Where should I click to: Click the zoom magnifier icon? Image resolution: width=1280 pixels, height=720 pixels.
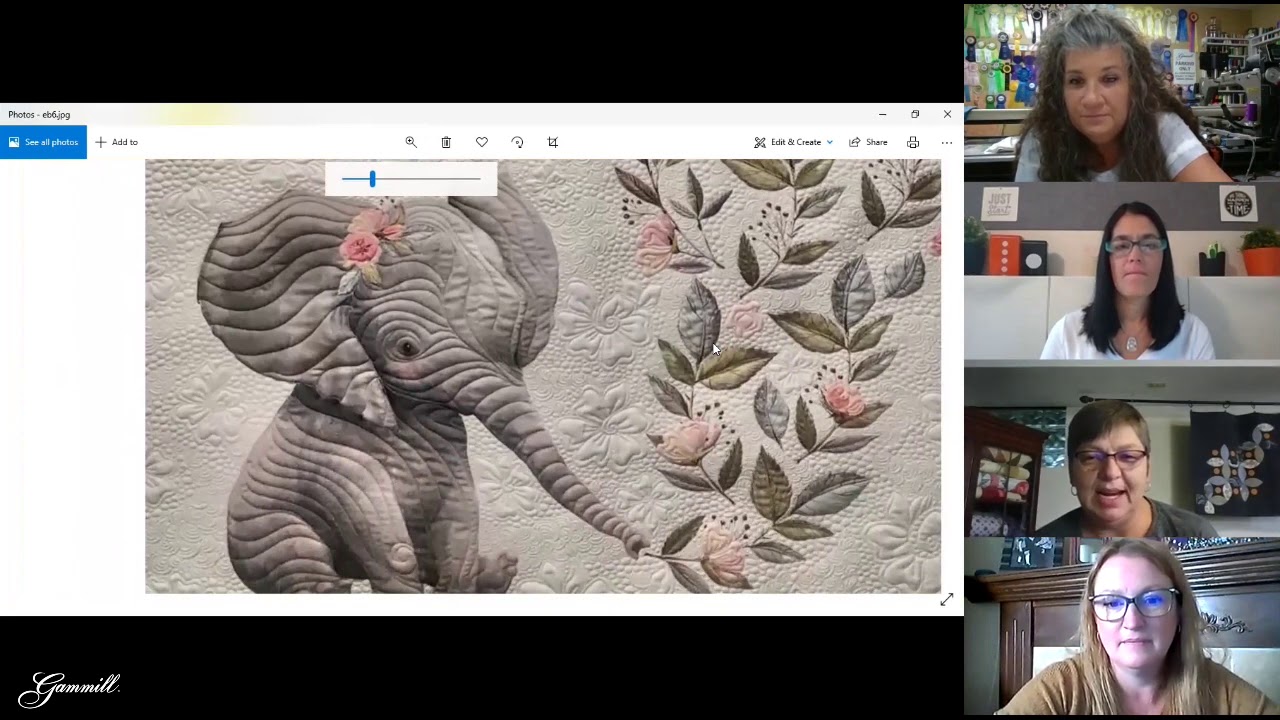click(x=411, y=142)
